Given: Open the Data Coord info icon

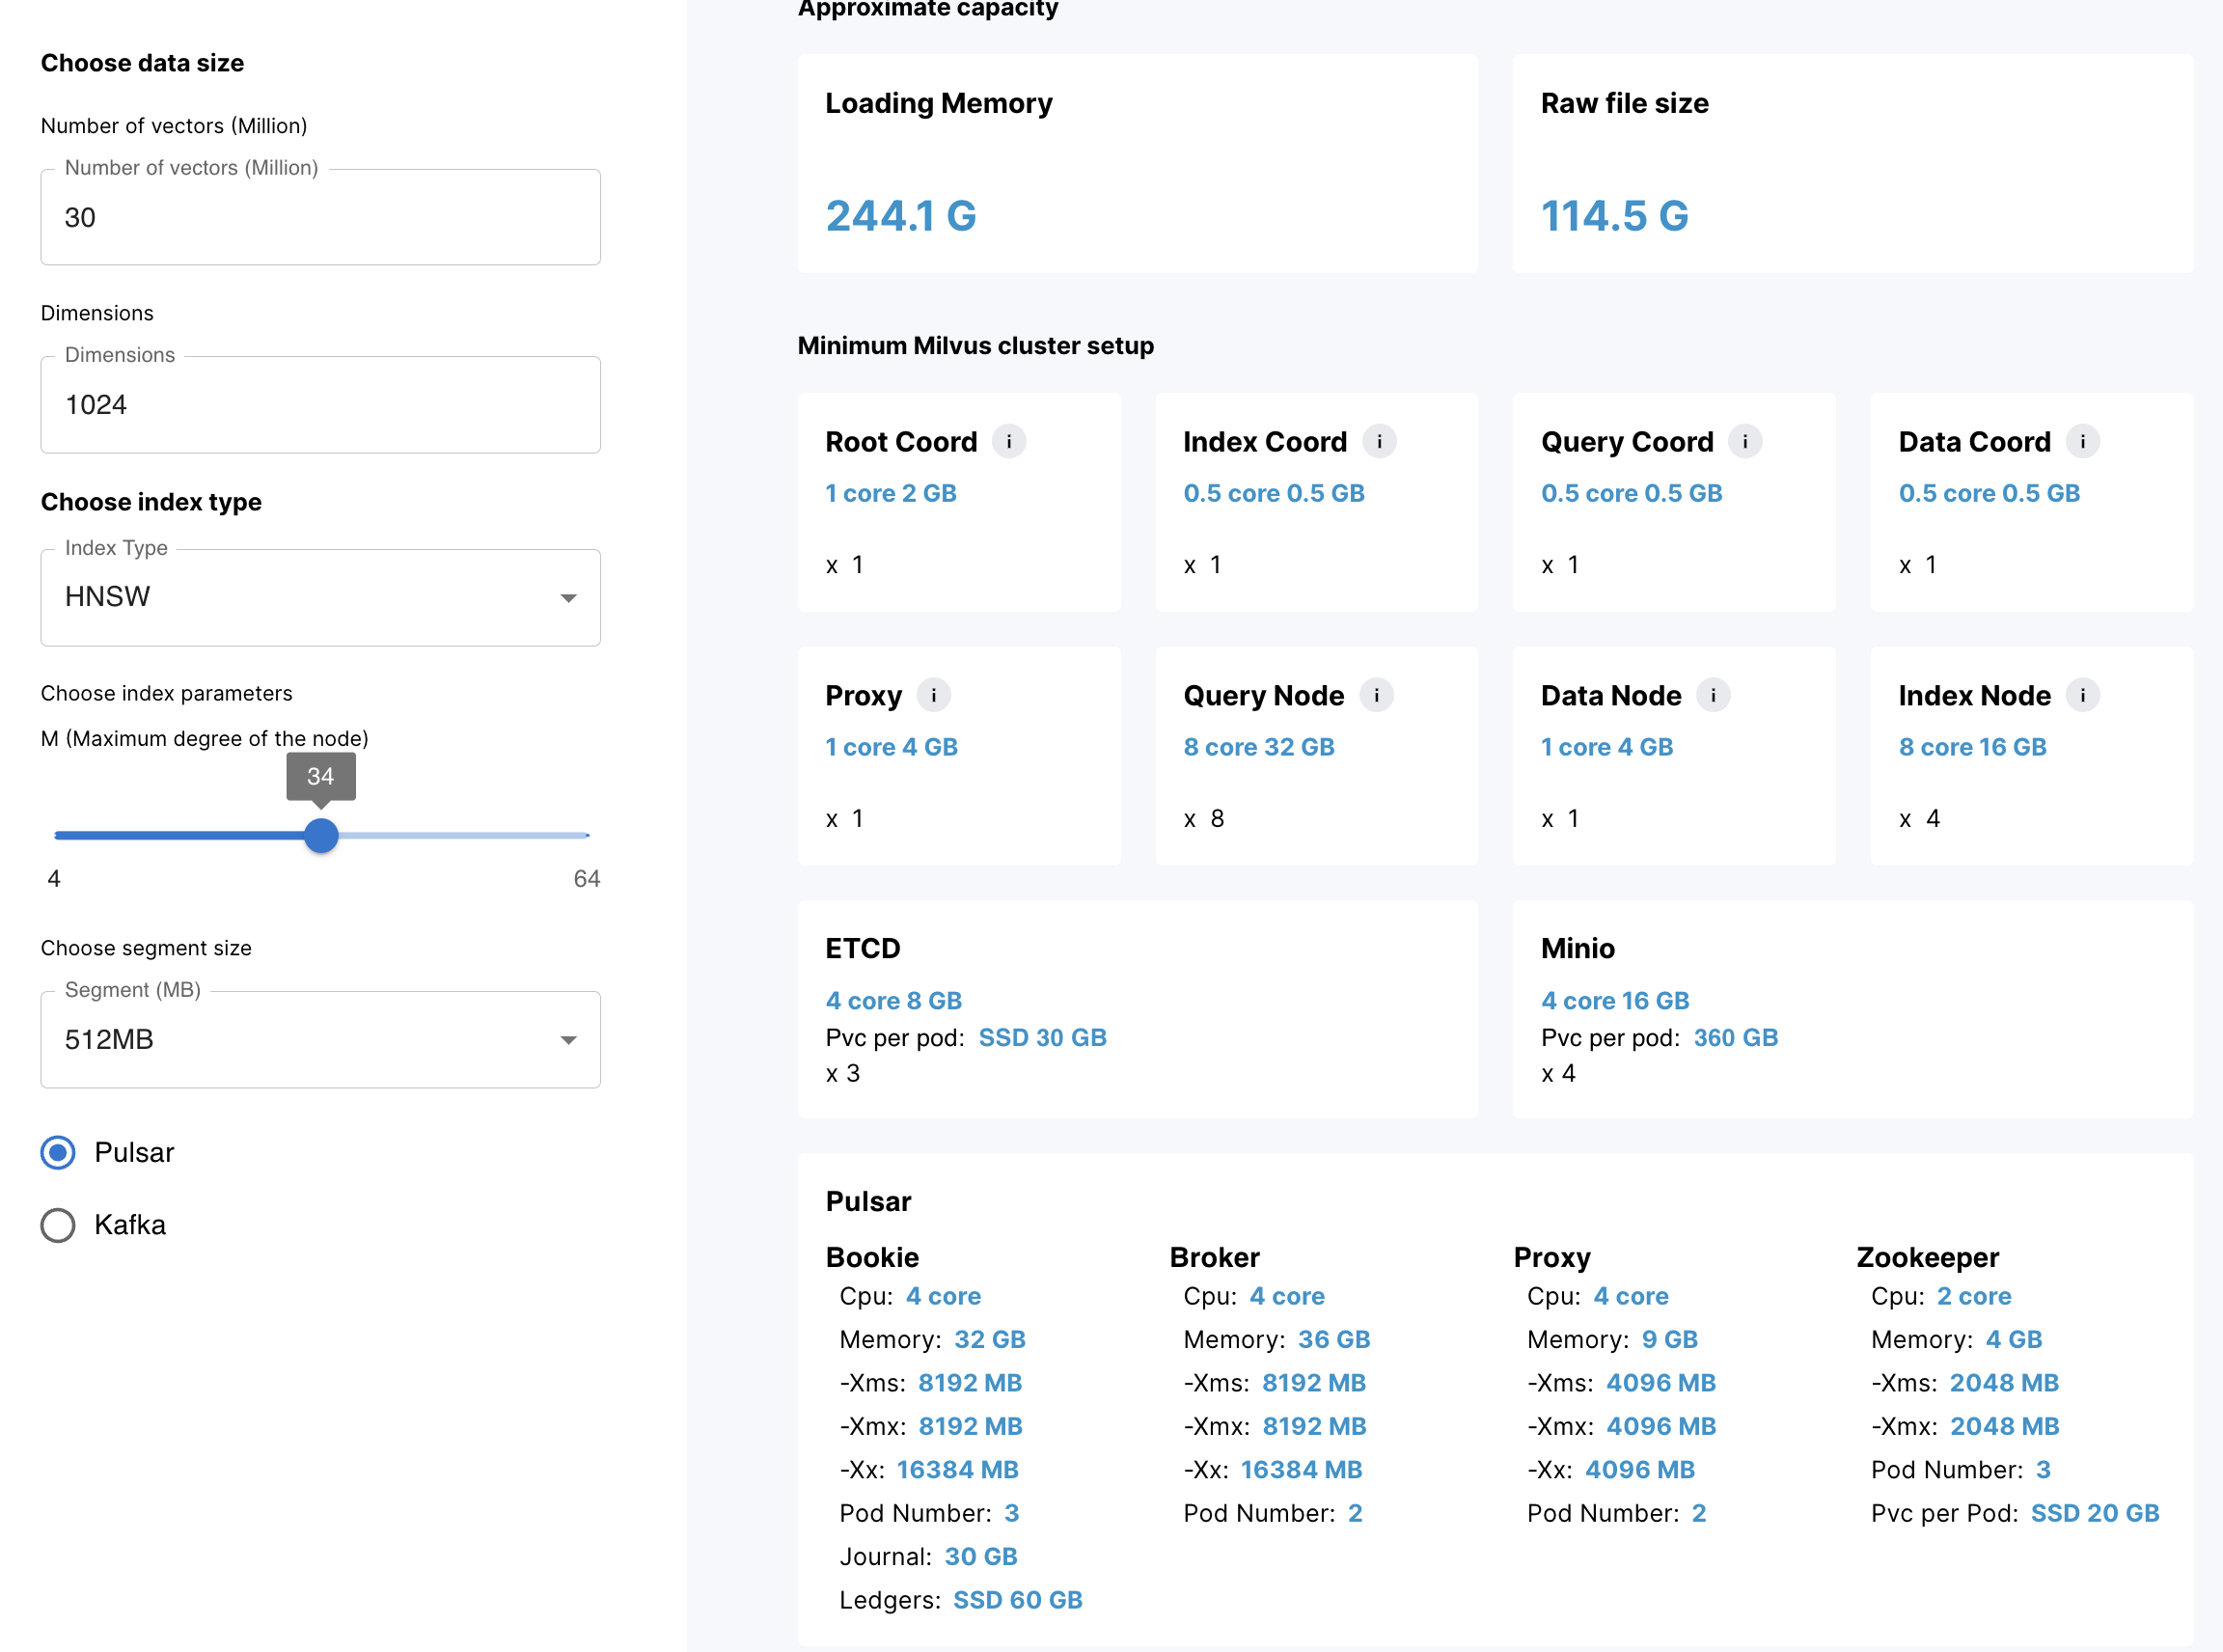Looking at the screenshot, I should [2082, 441].
